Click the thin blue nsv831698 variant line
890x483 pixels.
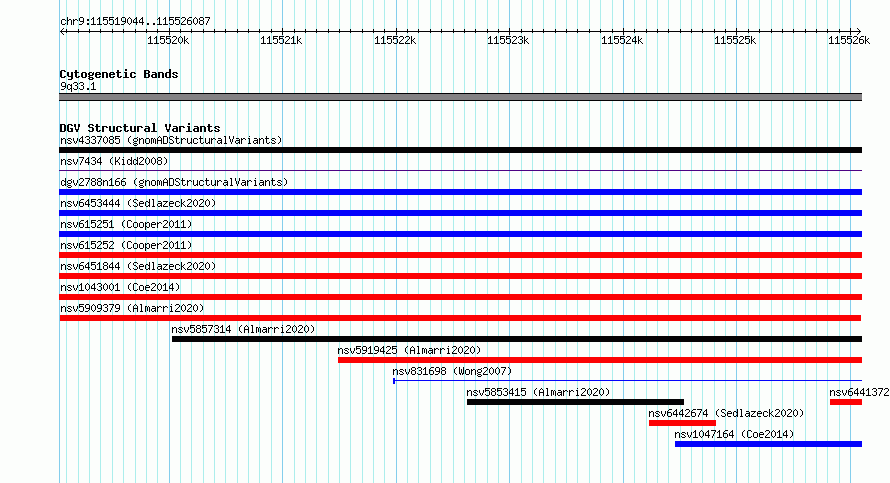[627, 381]
